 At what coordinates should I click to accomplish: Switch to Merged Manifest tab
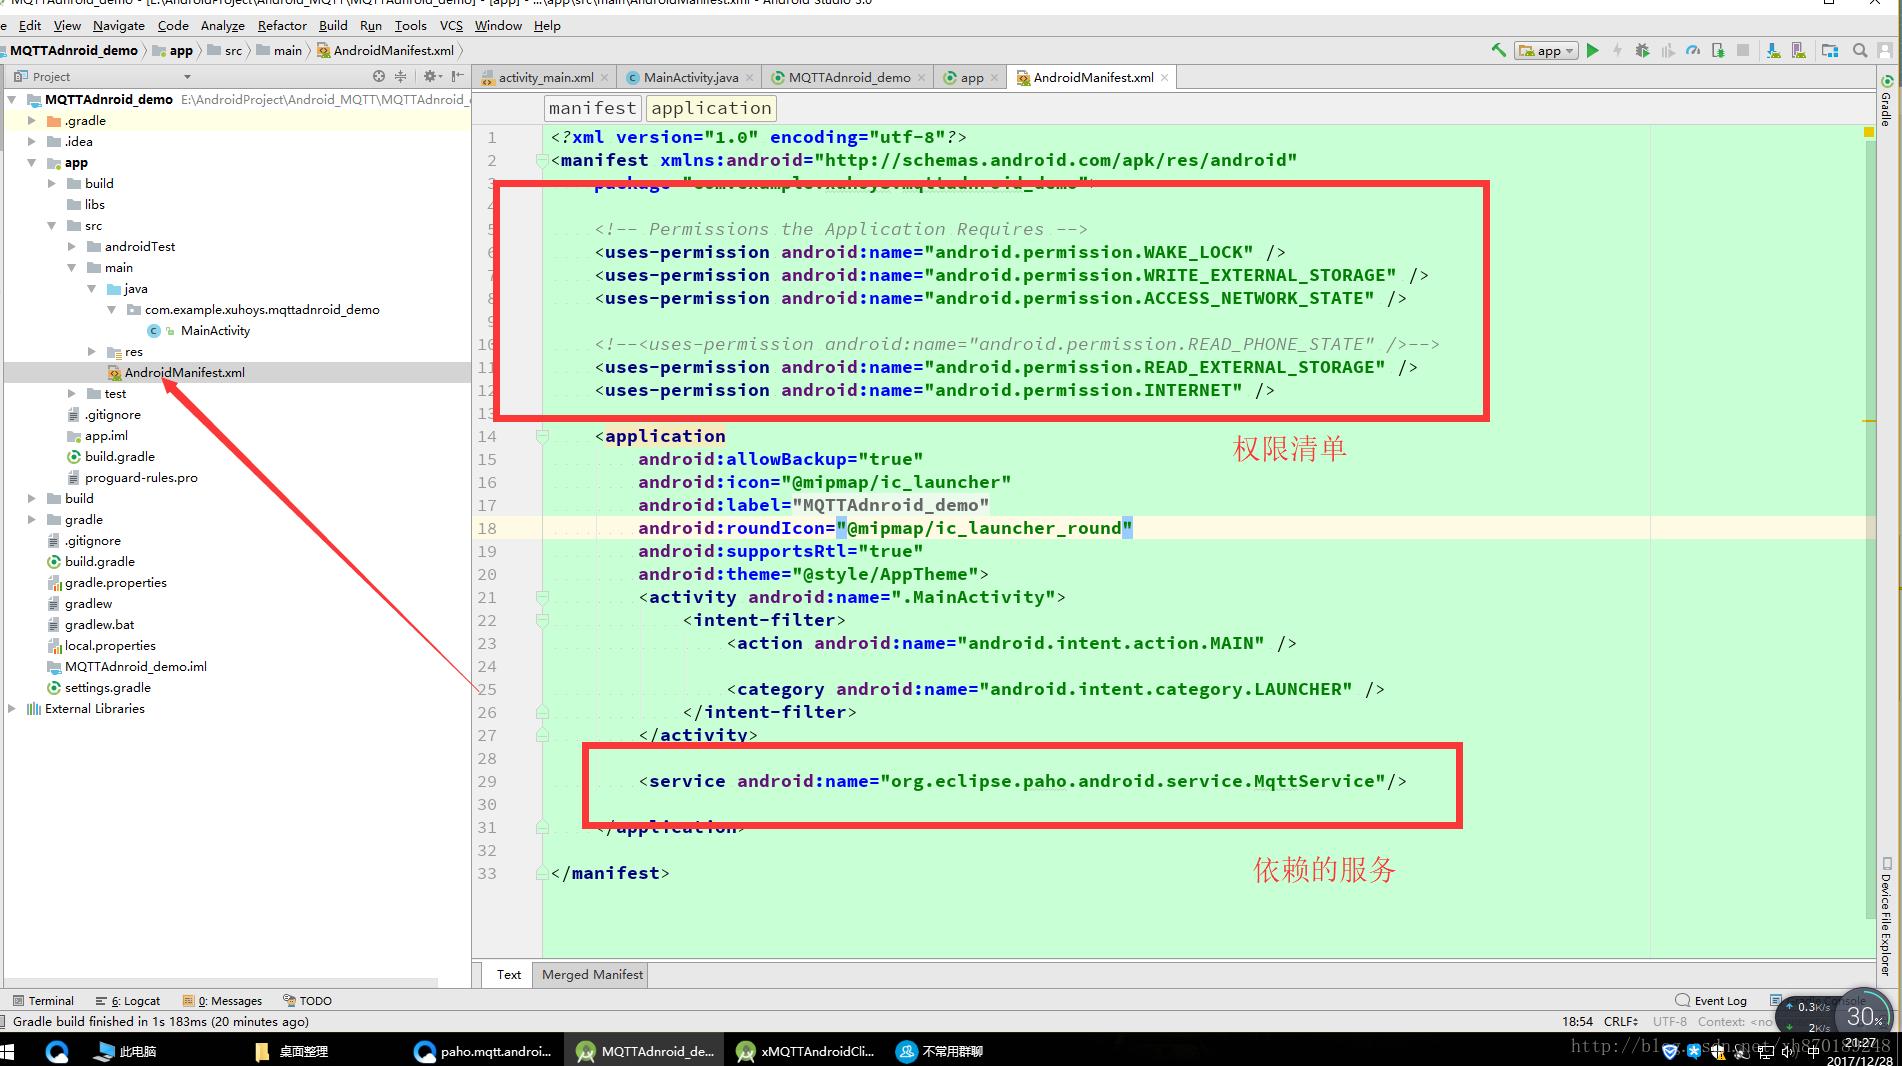pos(592,974)
